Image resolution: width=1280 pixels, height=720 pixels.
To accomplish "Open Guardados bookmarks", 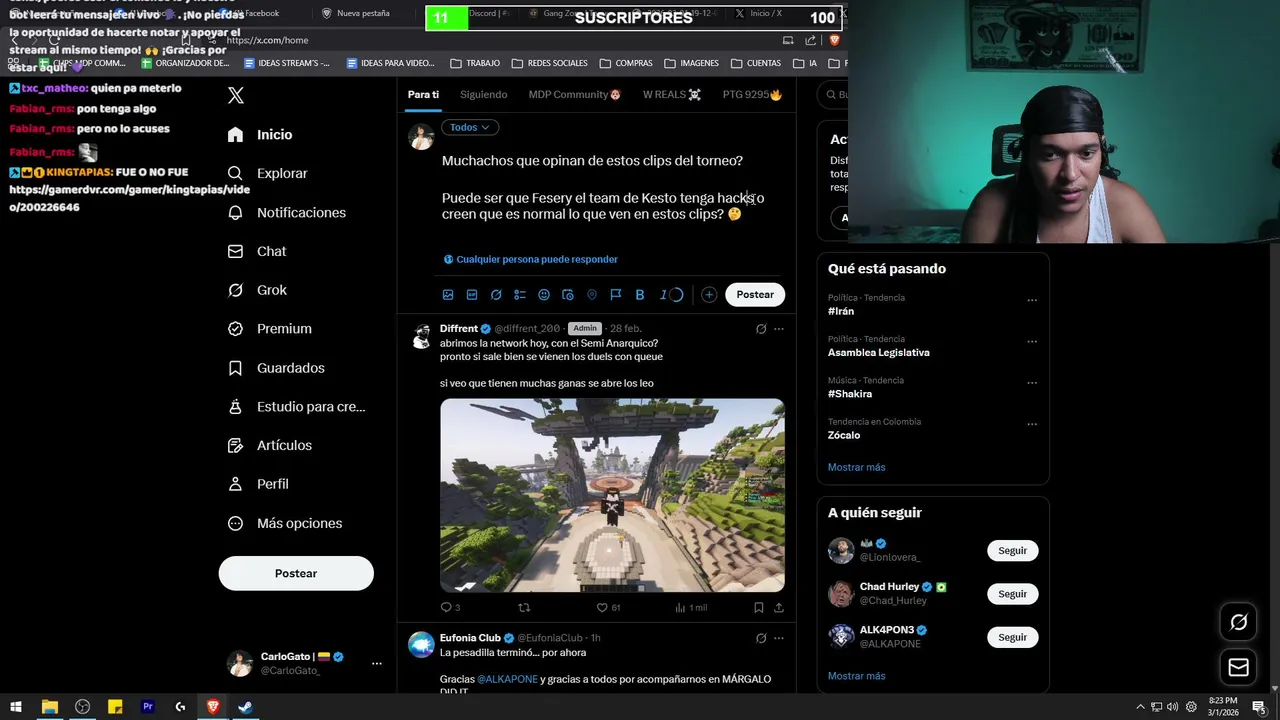I will [276, 368].
